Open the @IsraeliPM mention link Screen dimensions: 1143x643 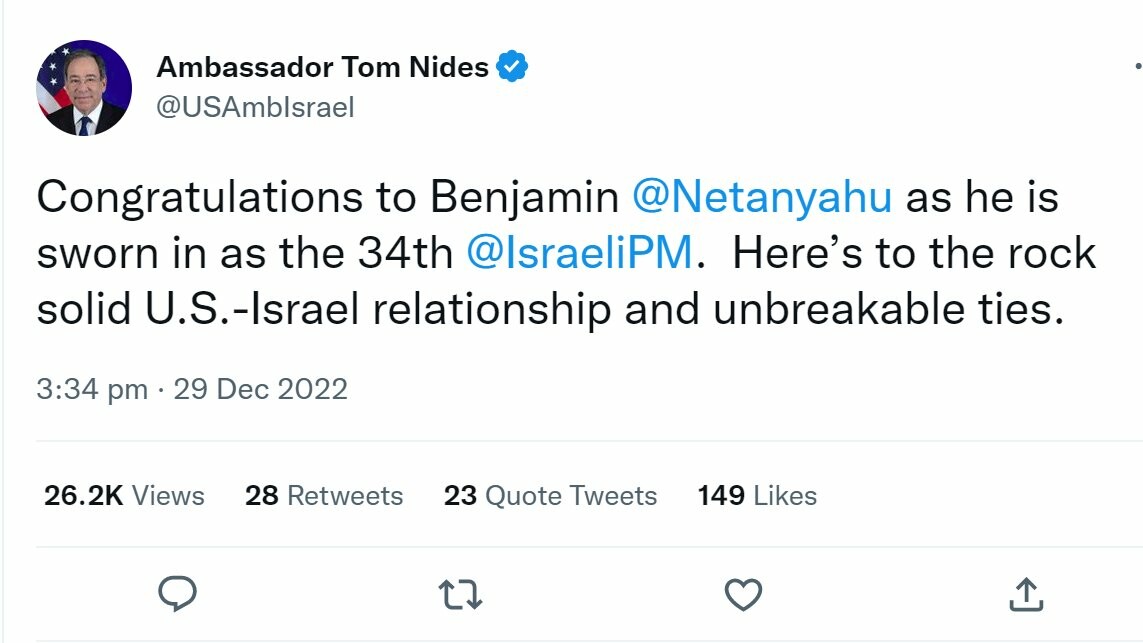tap(579, 254)
